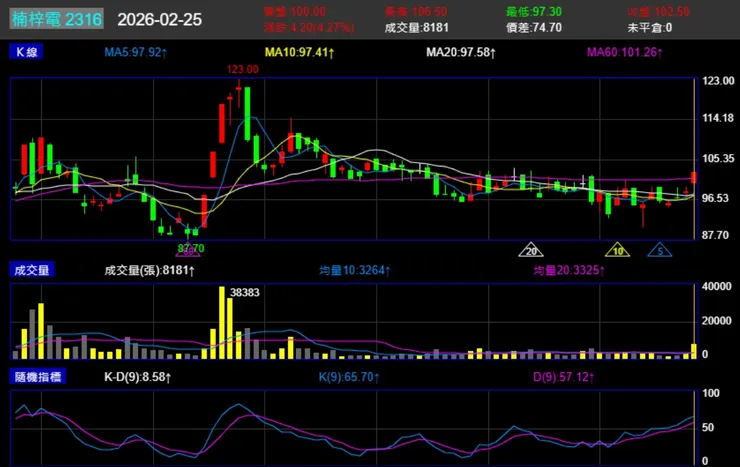Click the 收盤 102.50 value
Screen dimensions: 740x467
point(659,11)
